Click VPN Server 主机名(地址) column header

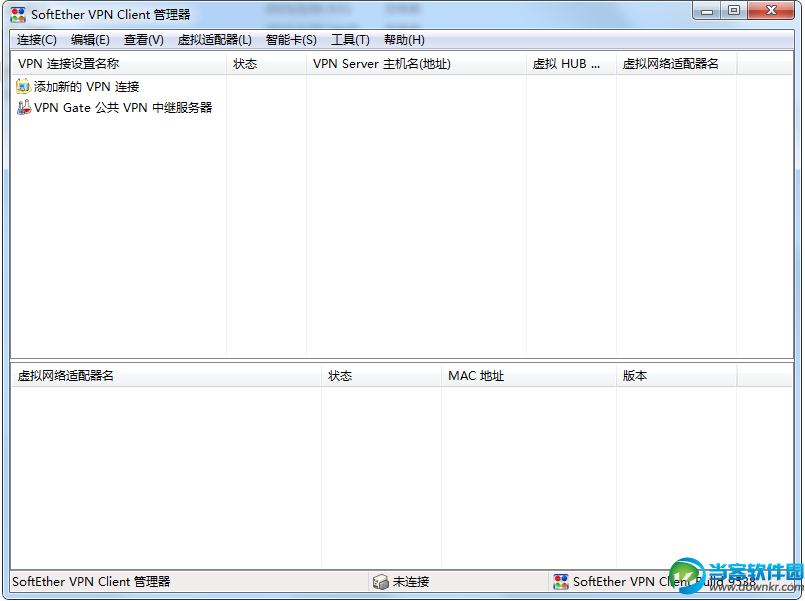[x=416, y=64]
